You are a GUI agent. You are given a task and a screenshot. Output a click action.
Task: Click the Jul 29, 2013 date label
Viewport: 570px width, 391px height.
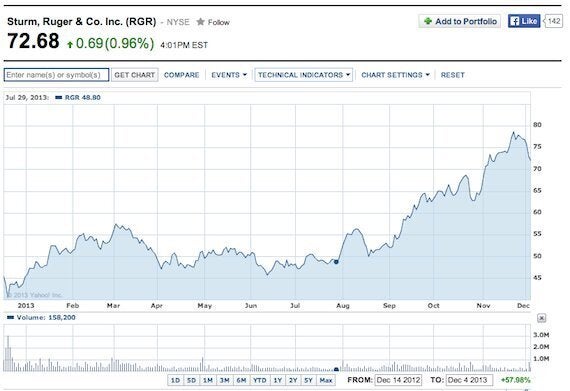[27, 97]
